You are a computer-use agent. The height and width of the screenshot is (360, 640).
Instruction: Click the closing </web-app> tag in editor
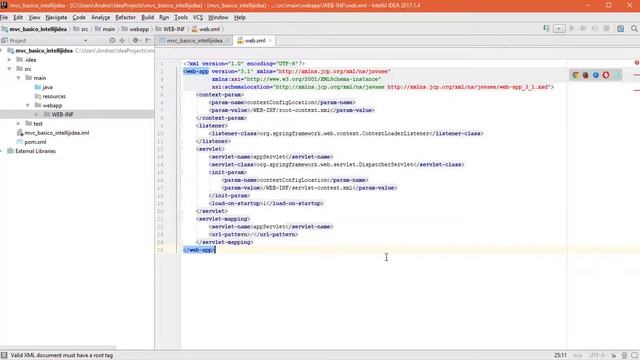[199, 250]
